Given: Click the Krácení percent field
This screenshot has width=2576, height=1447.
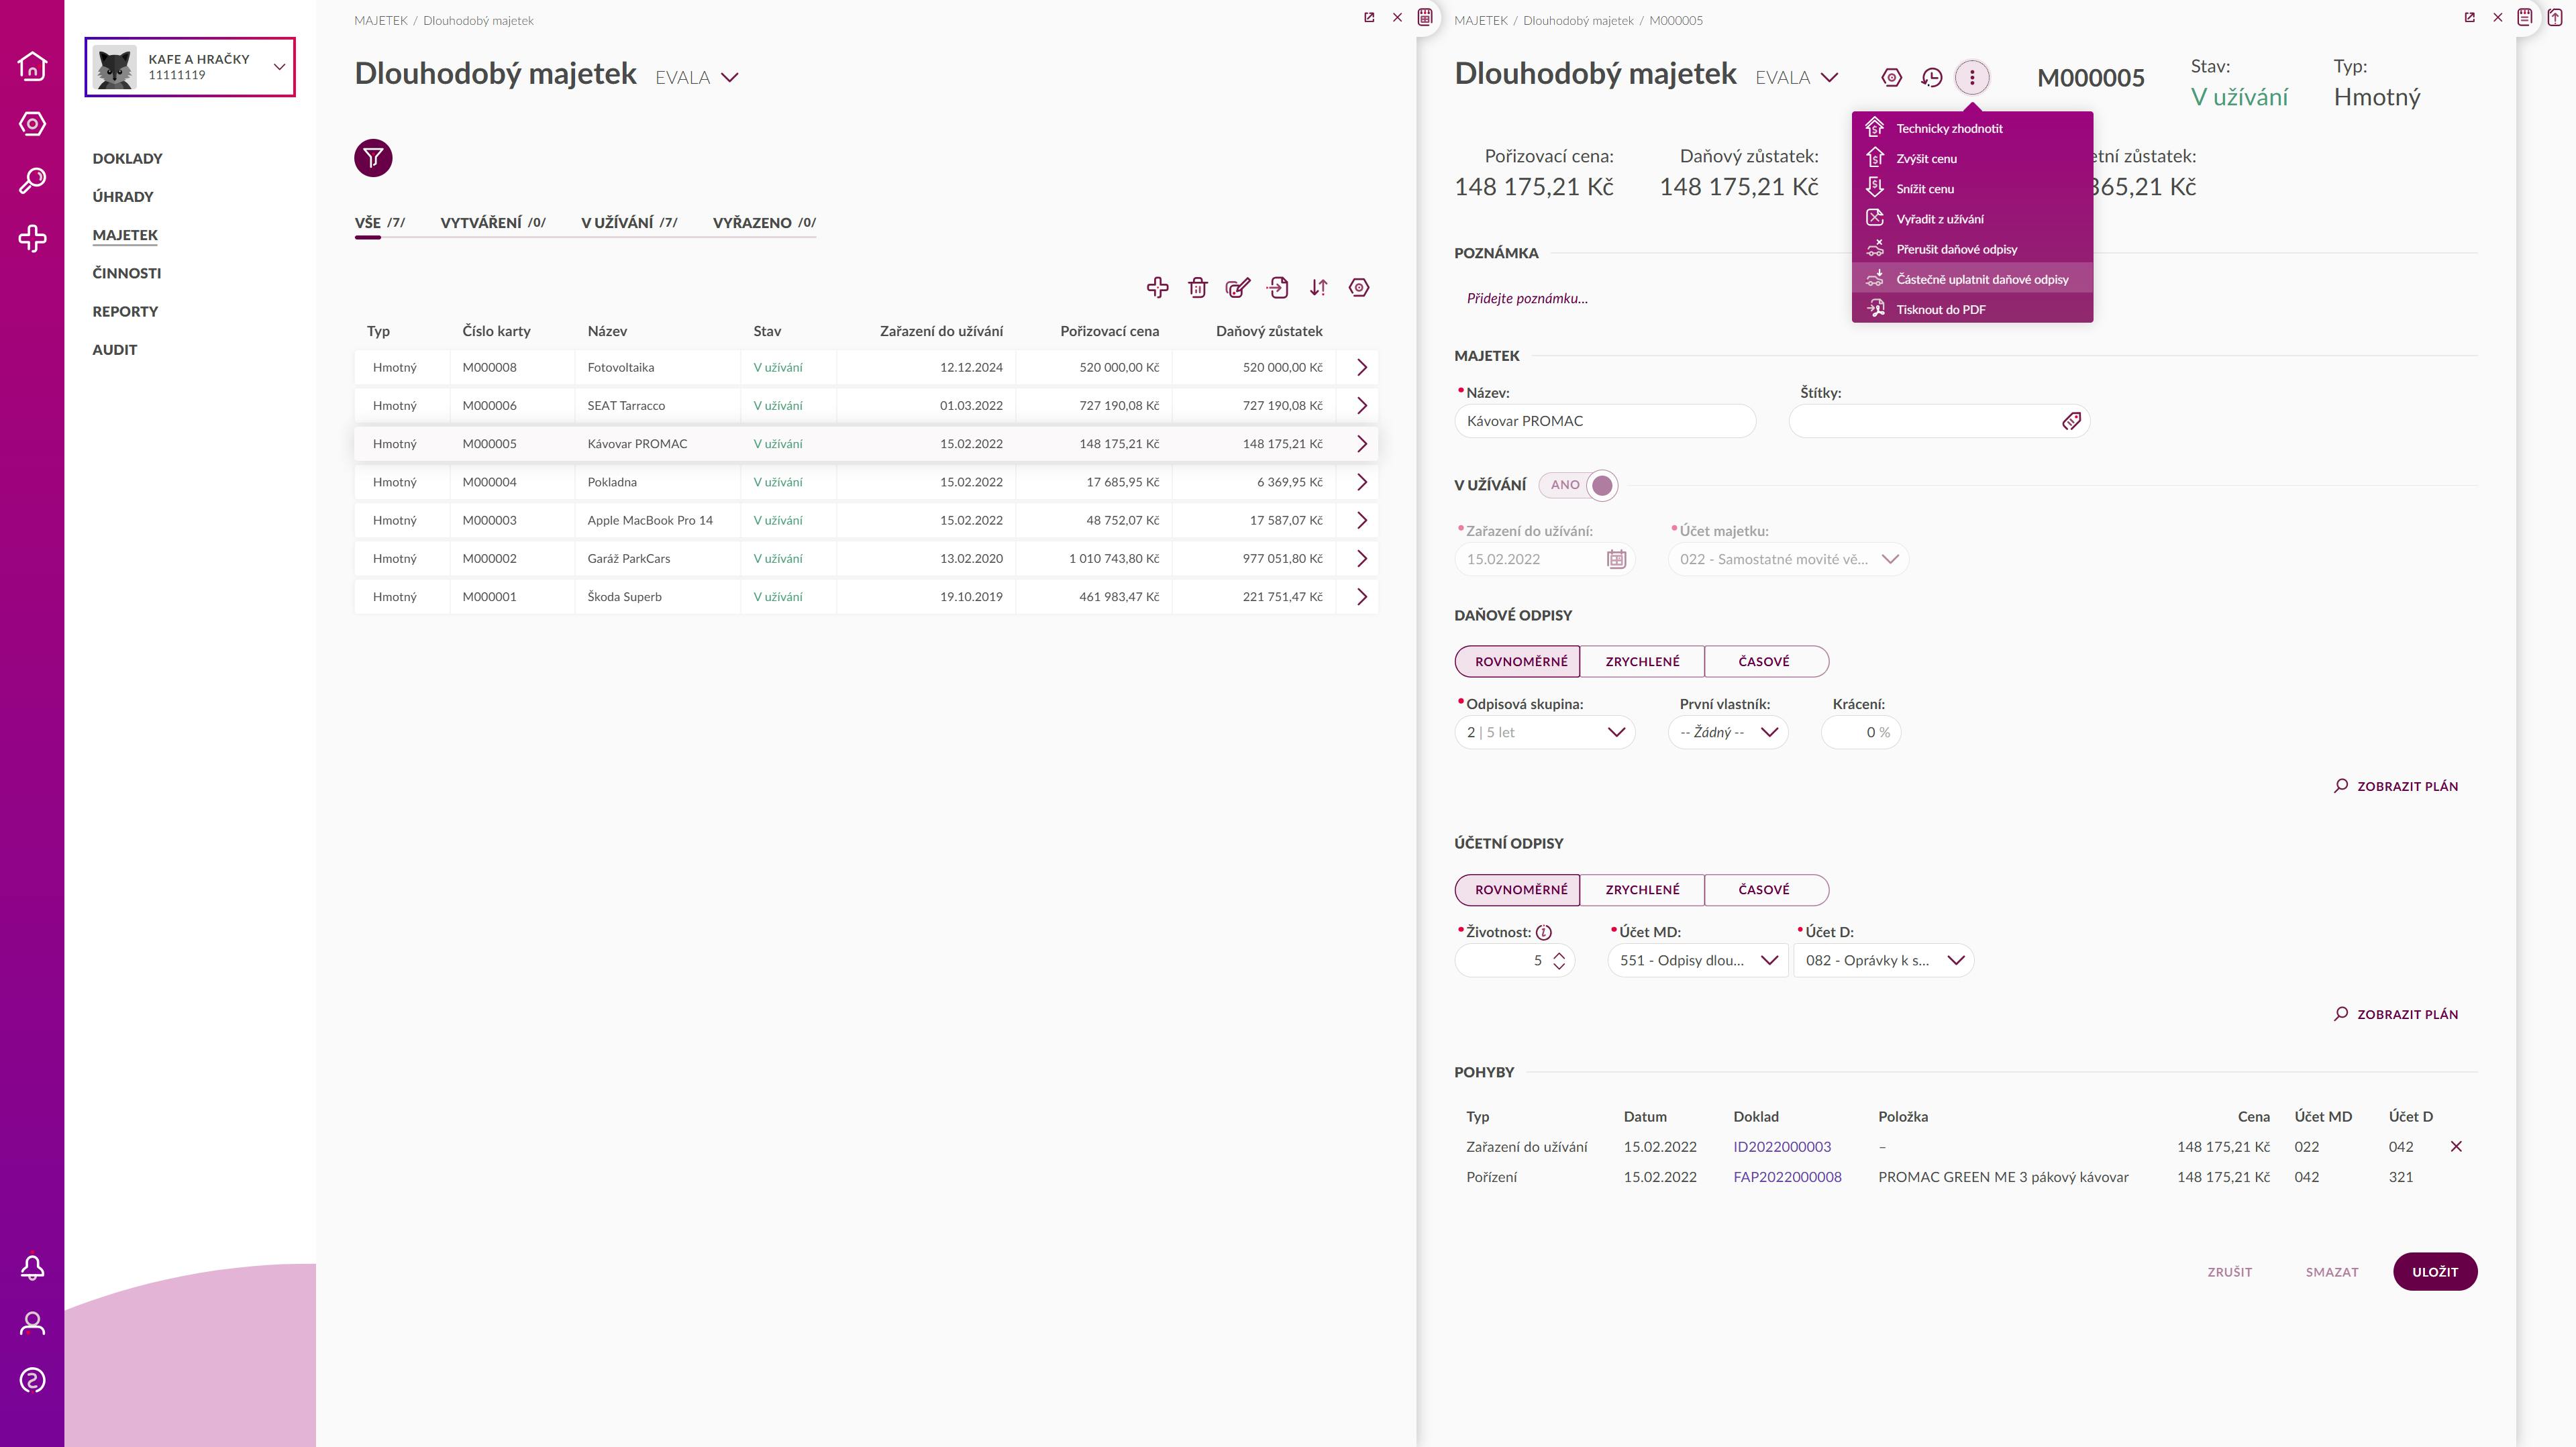Looking at the screenshot, I should click(x=1861, y=732).
